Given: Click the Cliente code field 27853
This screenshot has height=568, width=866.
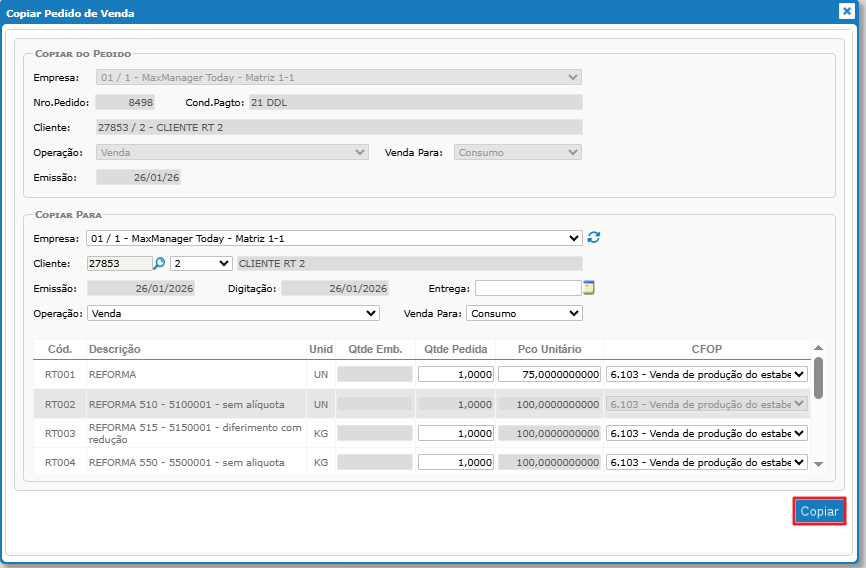Looking at the screenshot, I should 119,263.
